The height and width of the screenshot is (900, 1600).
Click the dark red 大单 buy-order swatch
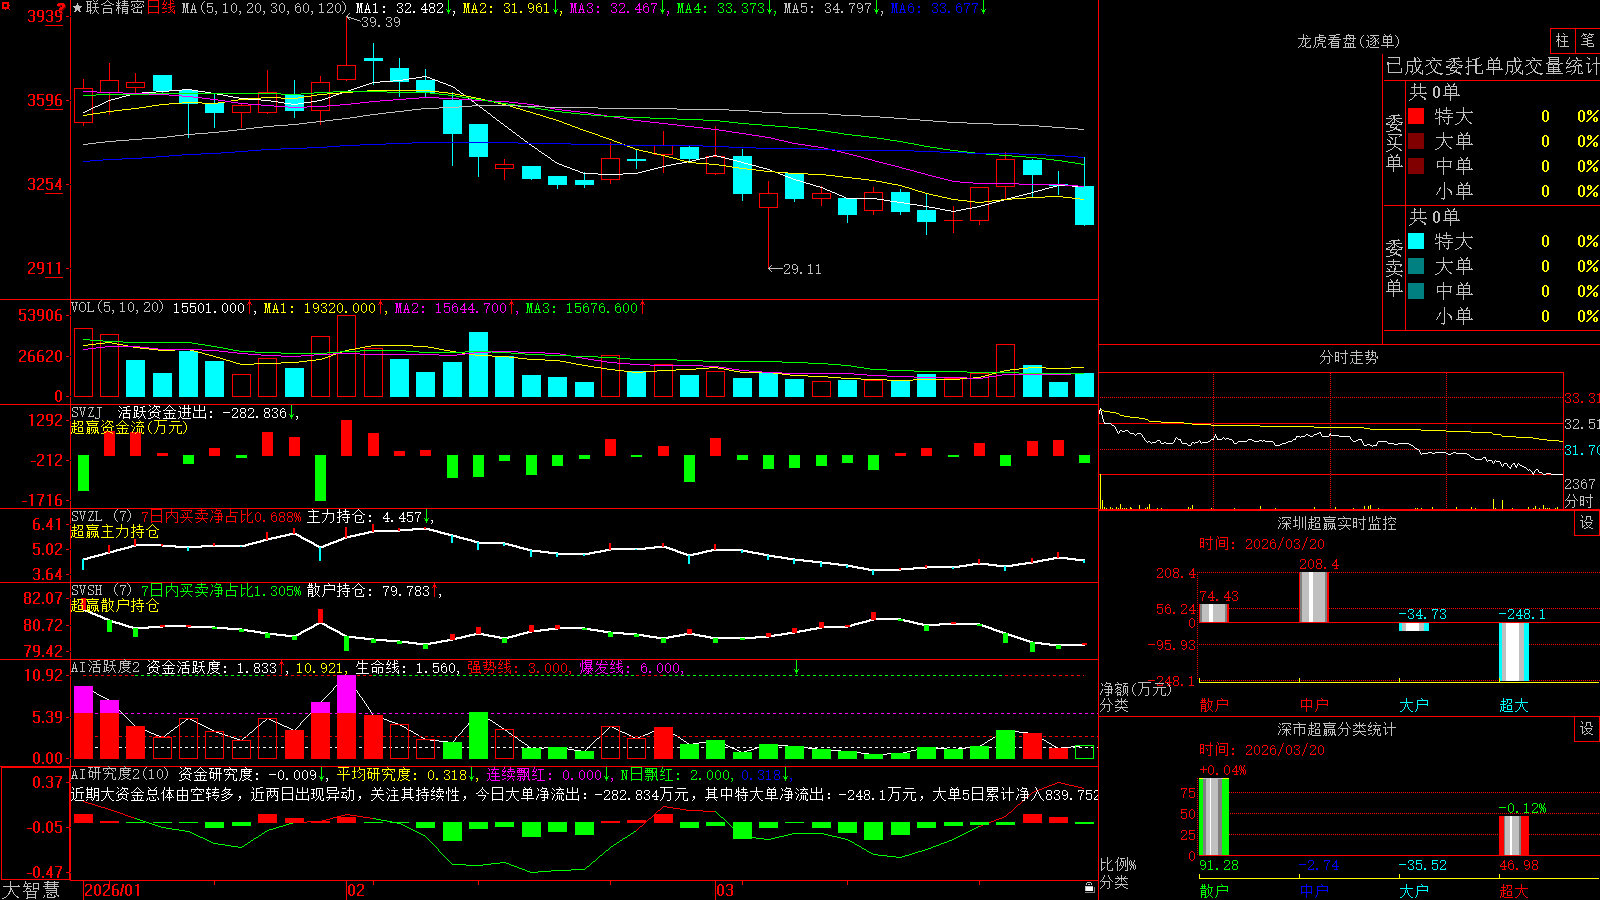1416,141
